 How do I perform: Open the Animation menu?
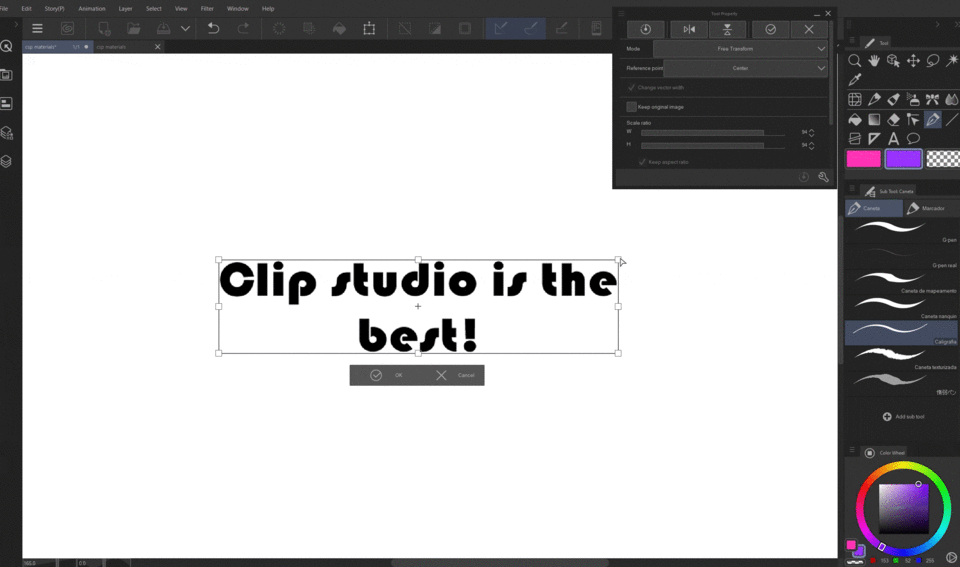[x=92, y=9]
